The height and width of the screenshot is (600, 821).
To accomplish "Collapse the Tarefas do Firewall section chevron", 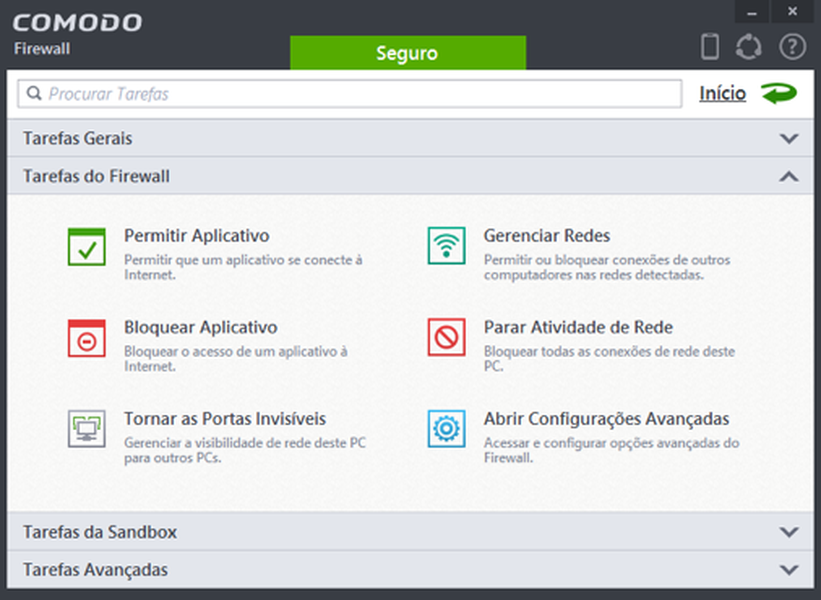I will point(789,176).
